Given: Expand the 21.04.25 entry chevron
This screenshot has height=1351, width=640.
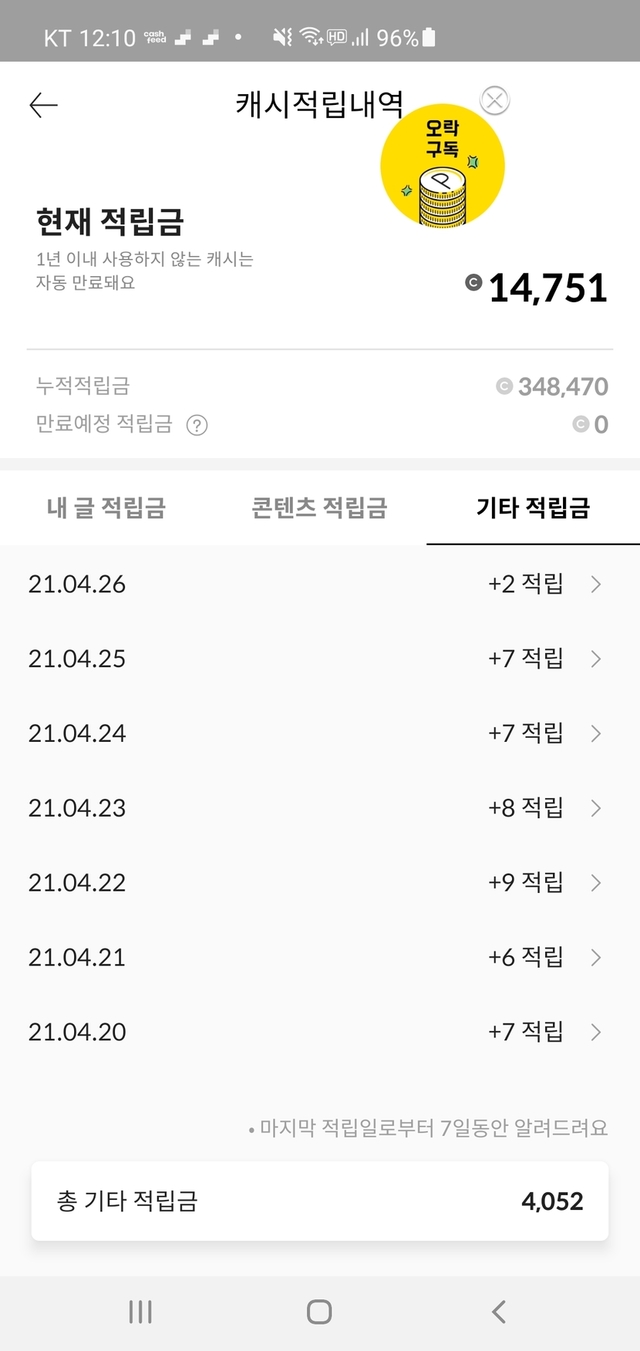Looking at the screenshot, I should [x=596, y=659].
